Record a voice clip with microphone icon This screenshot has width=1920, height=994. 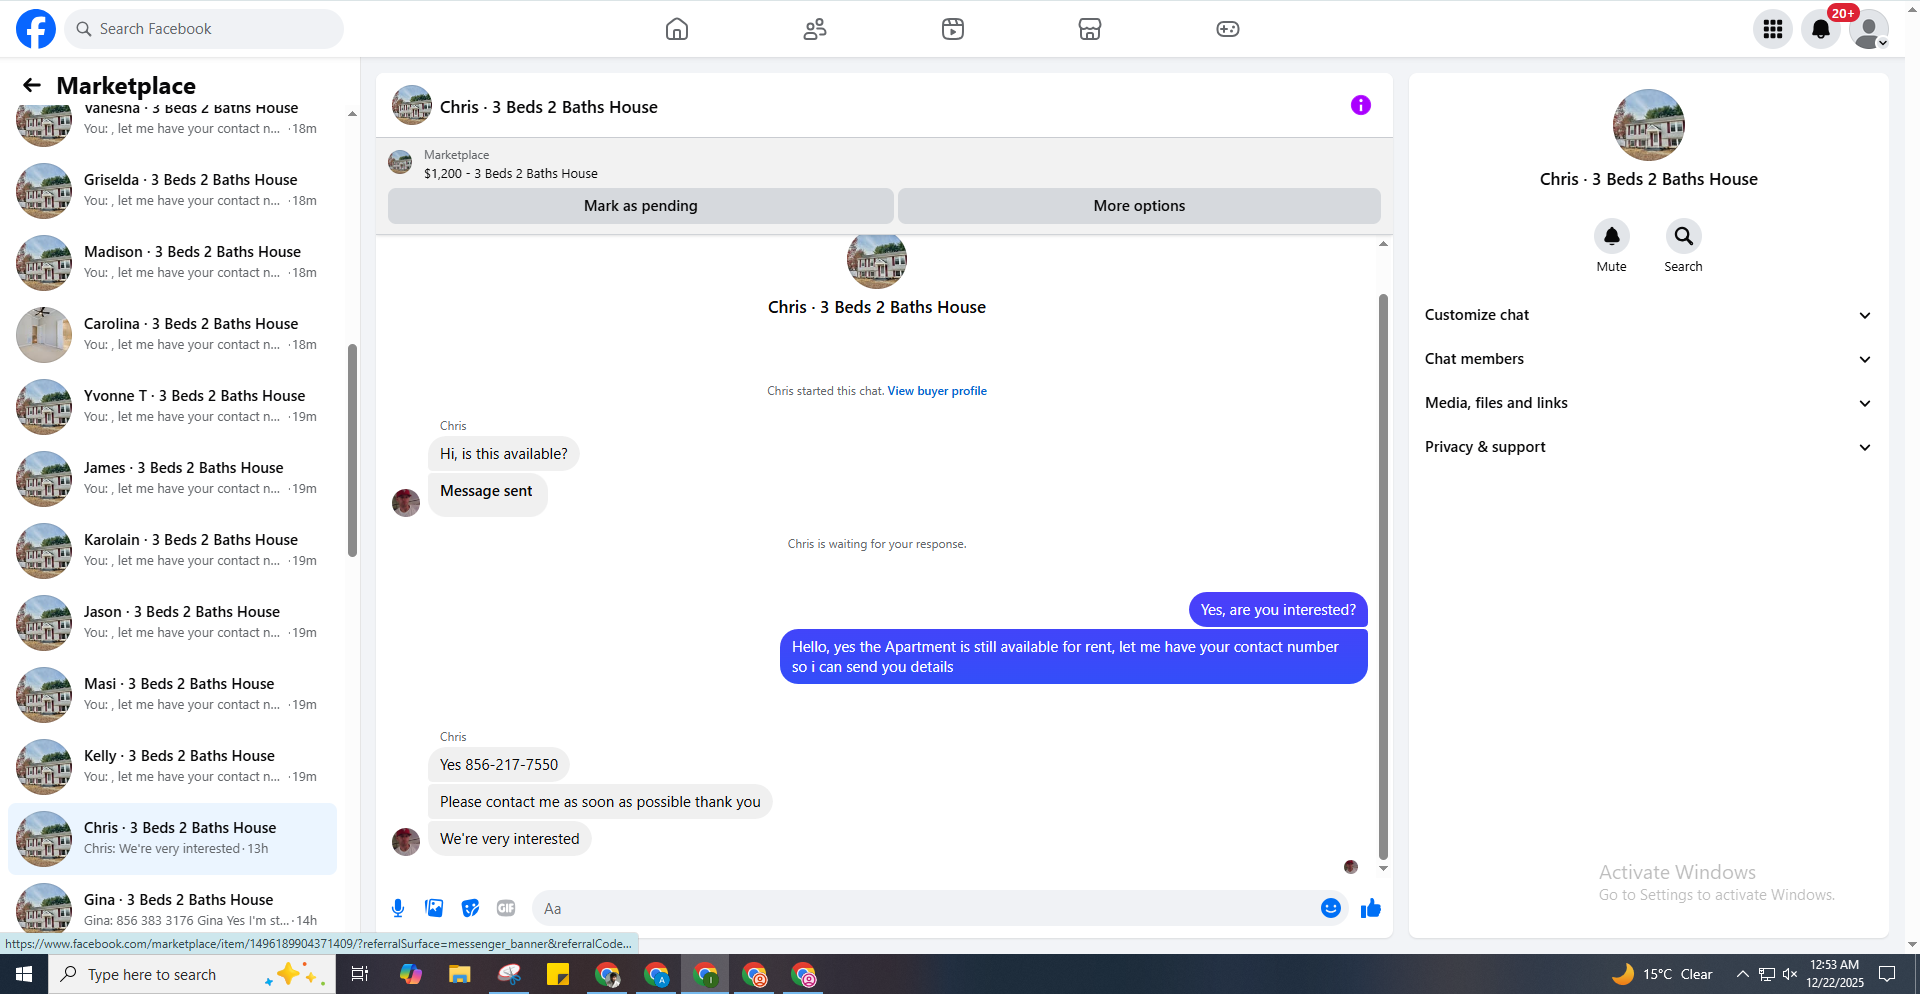[398, 908]
